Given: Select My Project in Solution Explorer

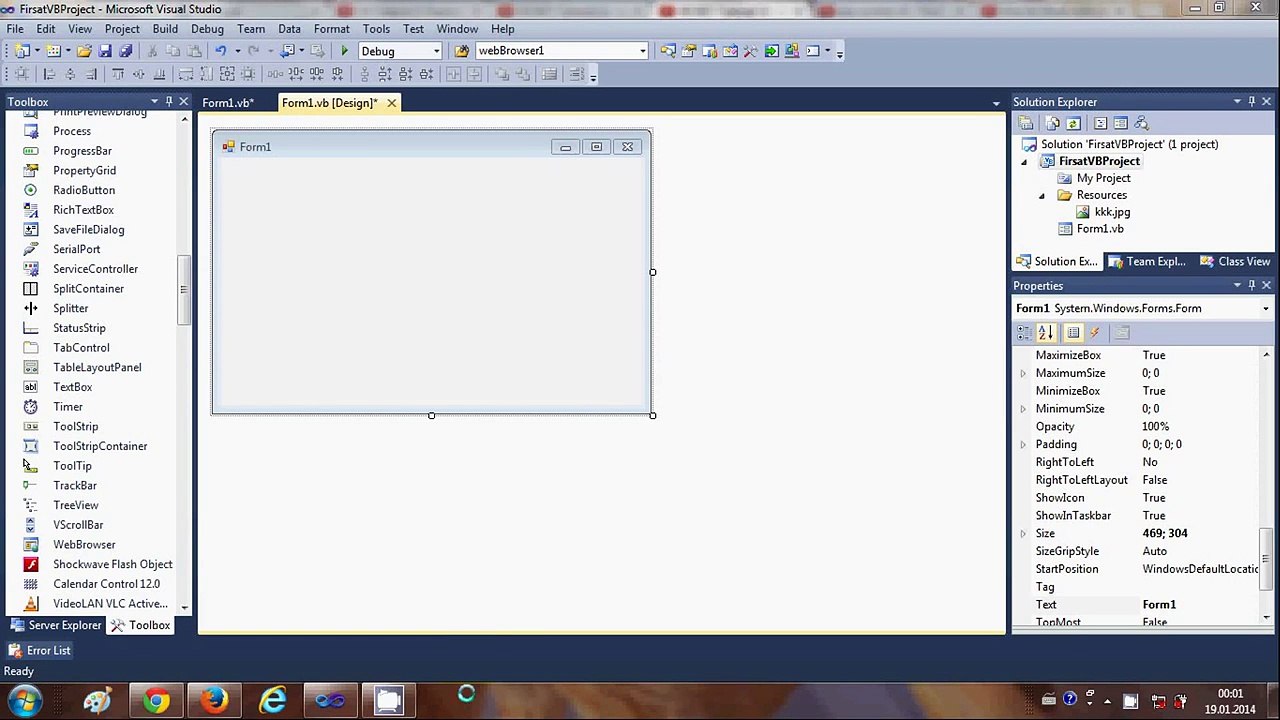Looking at the screenshot, I should [x=1103, y=178].
